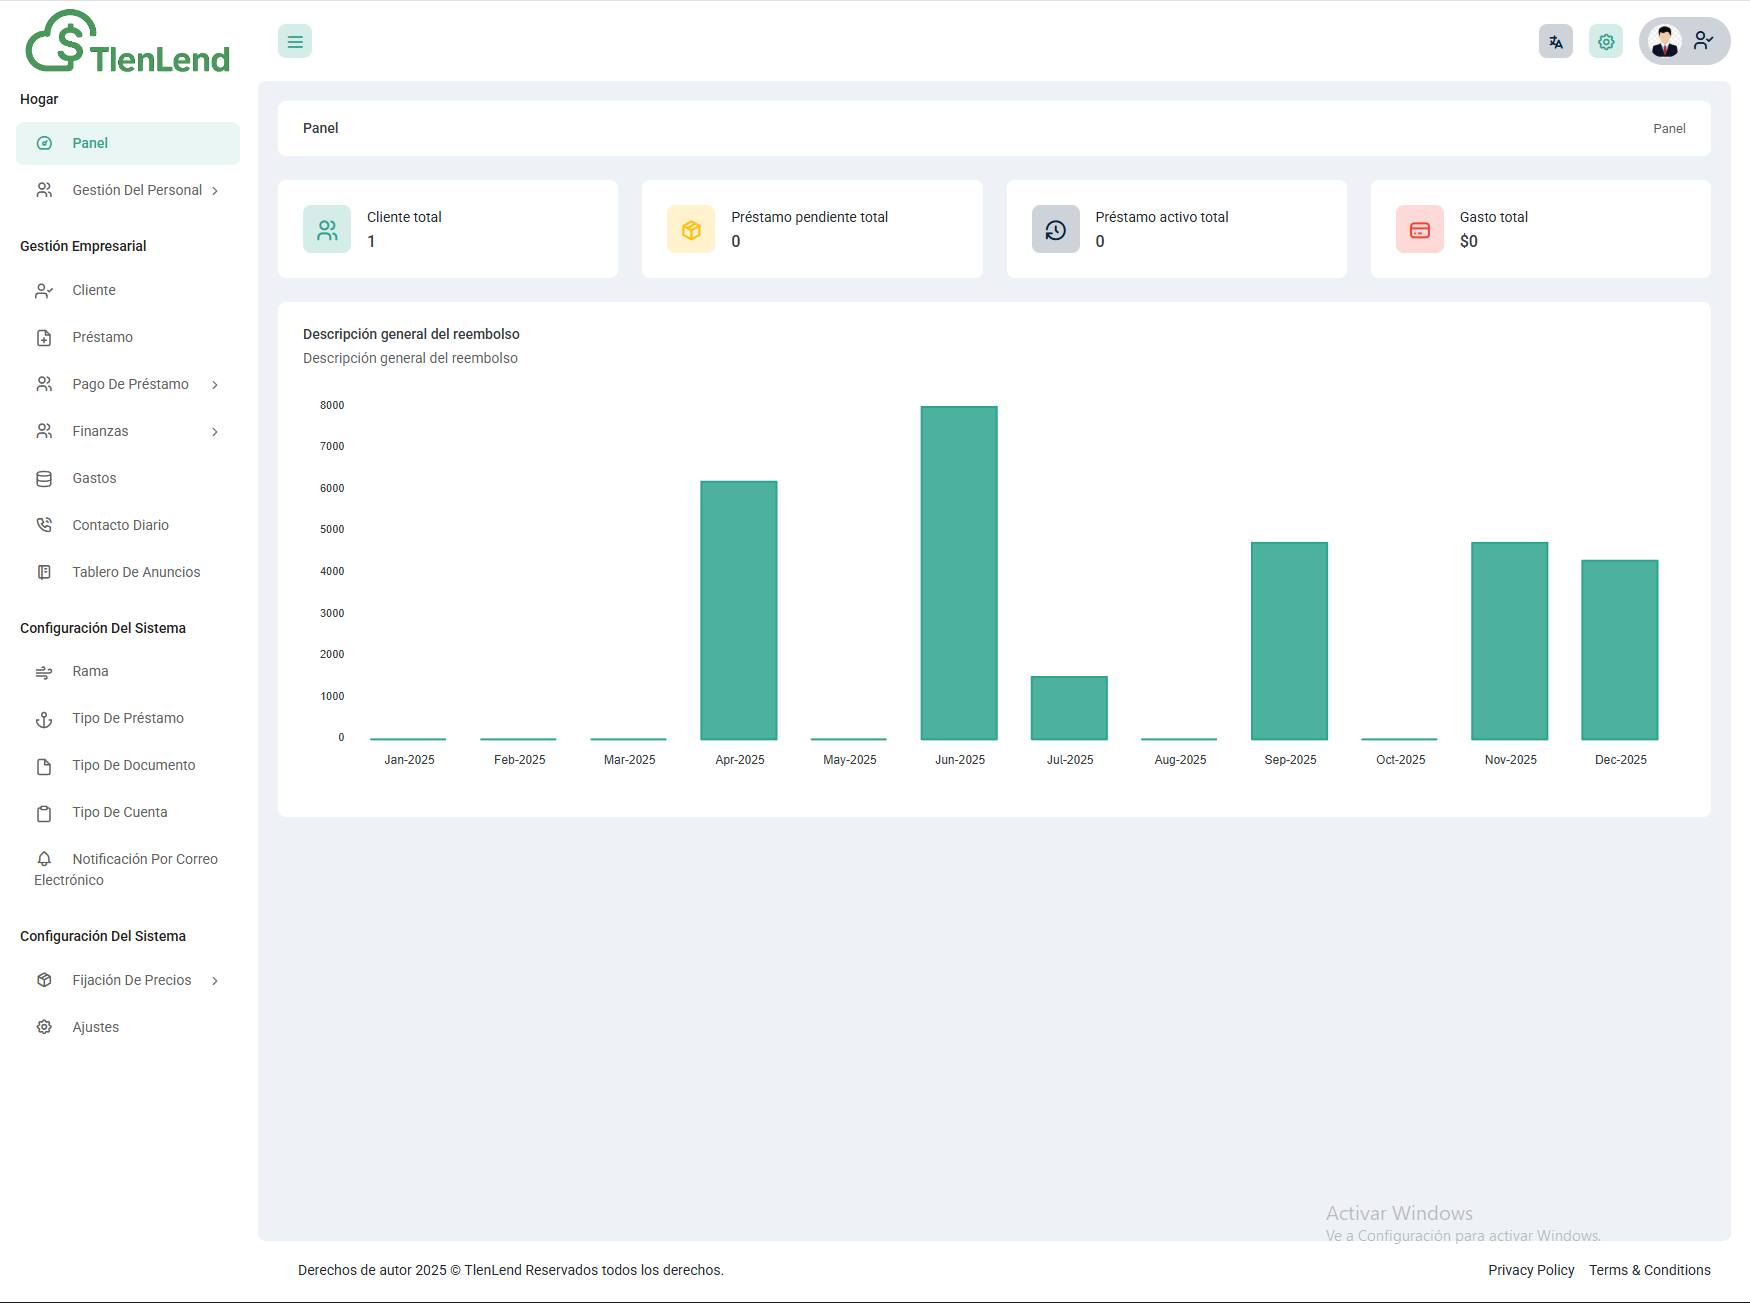Image resolution: width=1750 pixels, height=1303 pixels.
Task: Open Ajustes settings in the sidebar
Action: coord(95,1027)
